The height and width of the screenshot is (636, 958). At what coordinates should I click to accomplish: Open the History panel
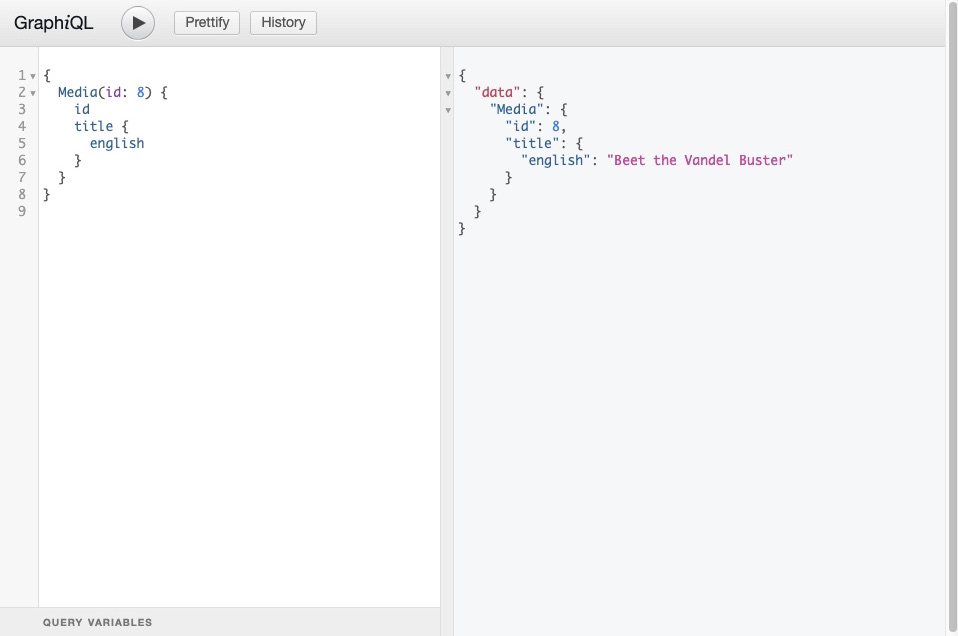tap(283, 23)
